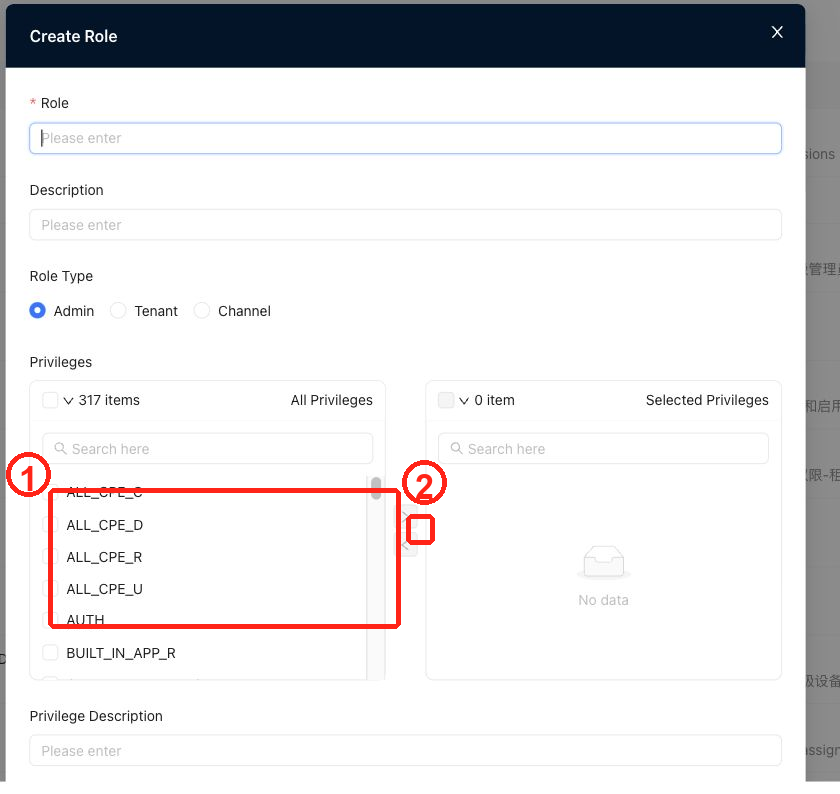Click the Privilege Description input field

[405, 751]
